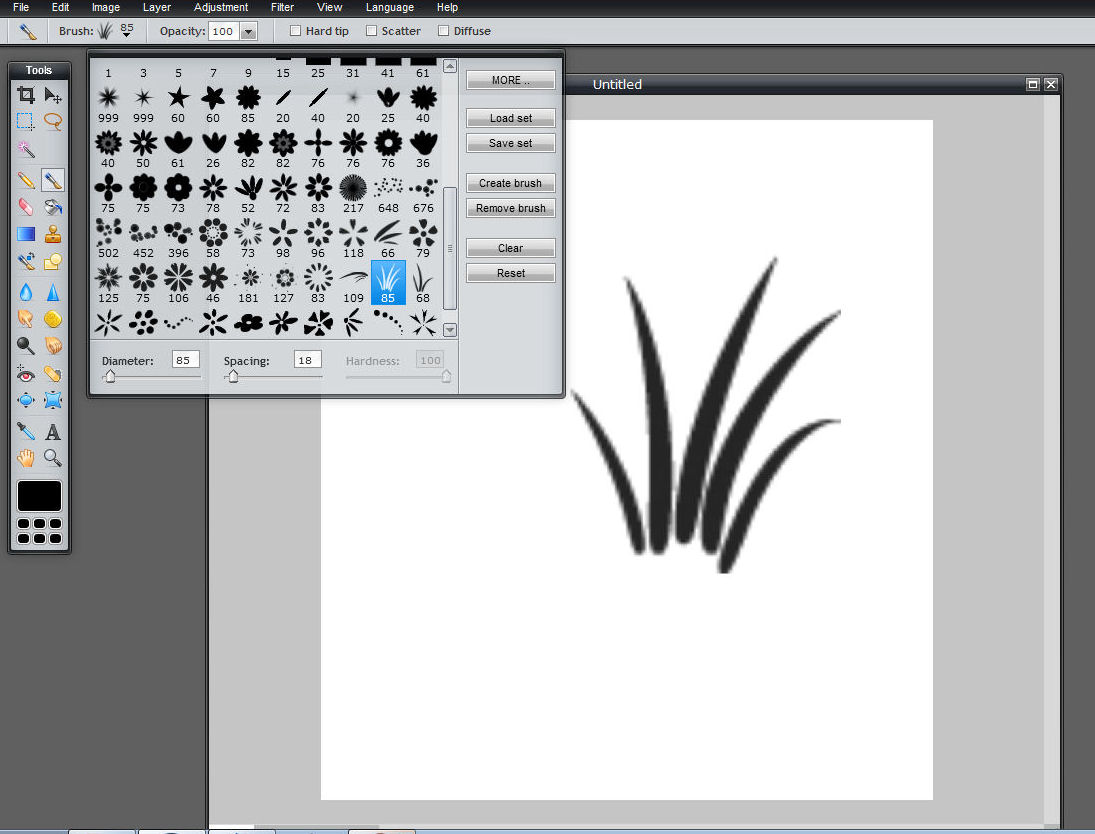
Task: Open the Language menu
Action: [x=390, y=7]
